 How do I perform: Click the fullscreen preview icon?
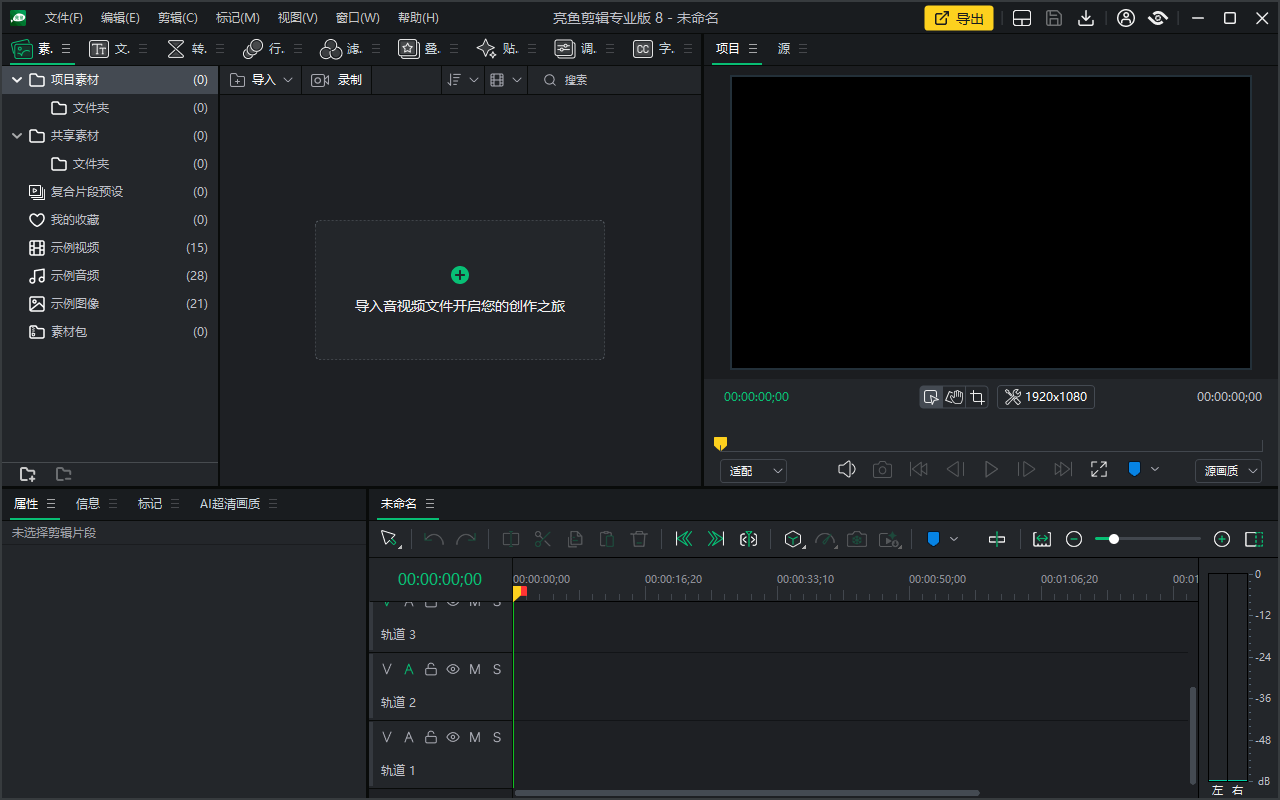[1099, 469]
